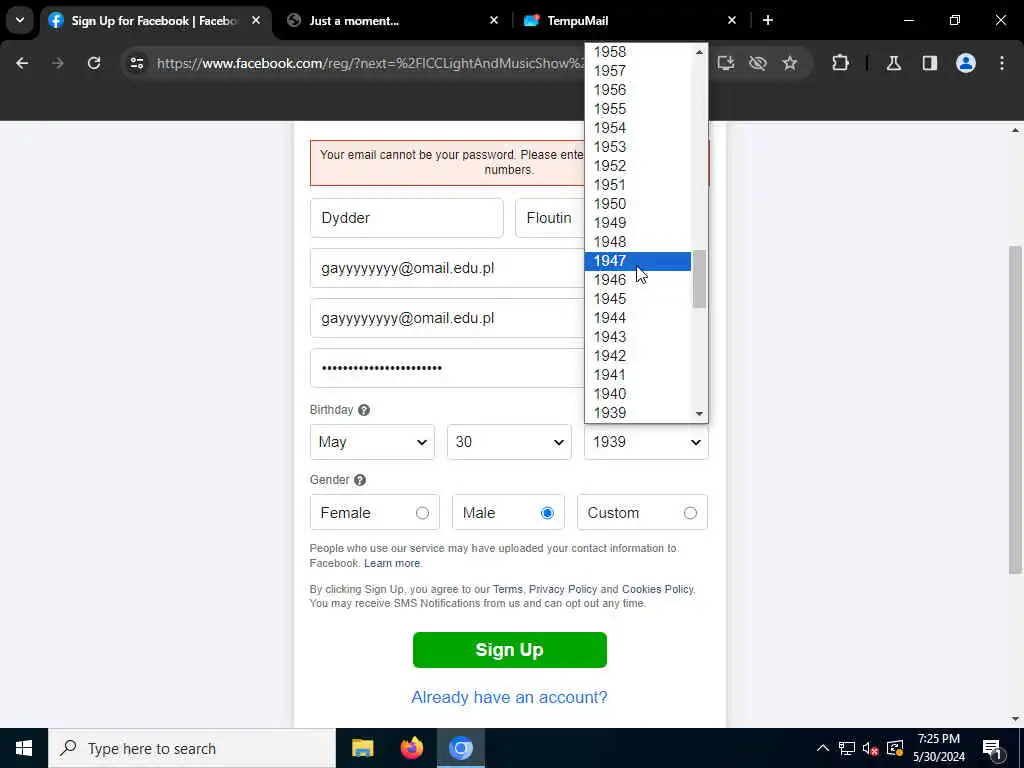Image resolution: width=1024 pixels, height=768 pixels.
Task: Choose 1947 in the year list
Action: point(638,261)
